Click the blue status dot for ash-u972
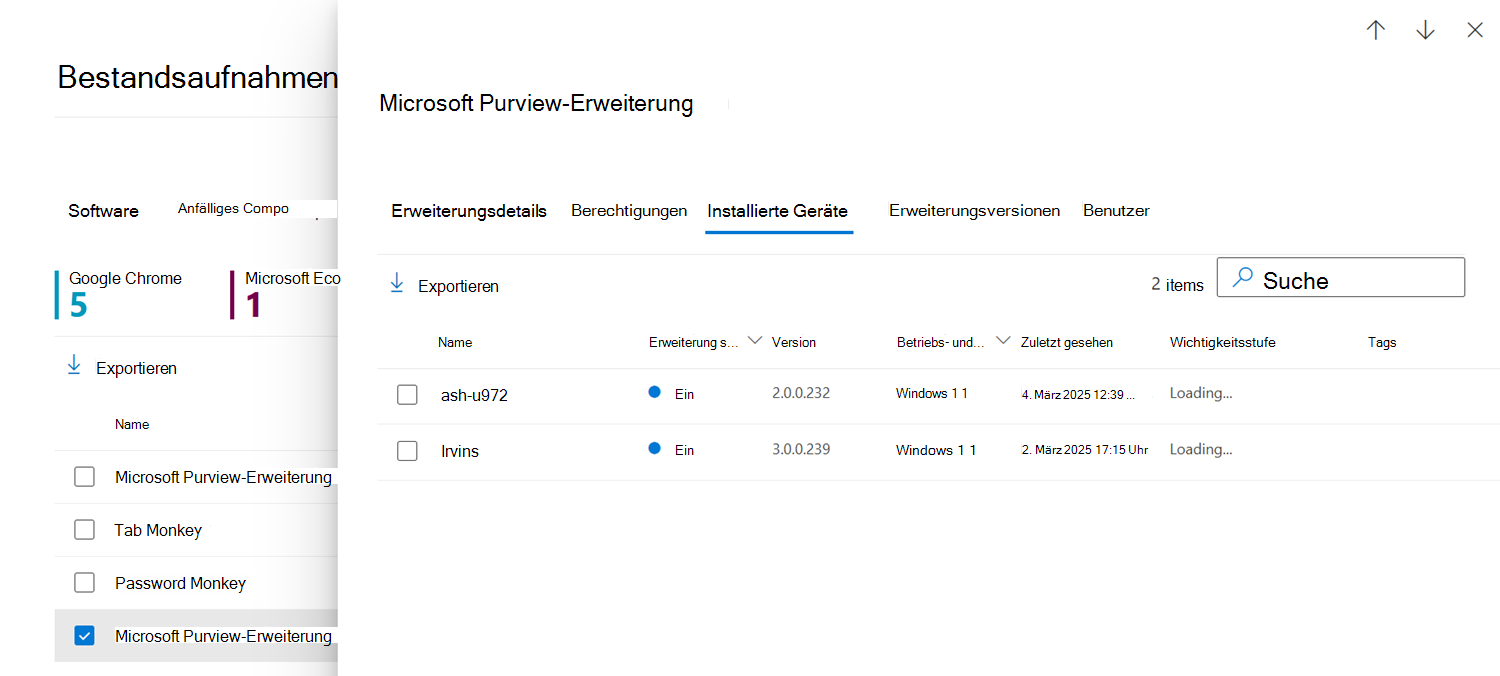The height and width of the screenshot is (676, 1500). pyautogui.click(x=655, y=393)
